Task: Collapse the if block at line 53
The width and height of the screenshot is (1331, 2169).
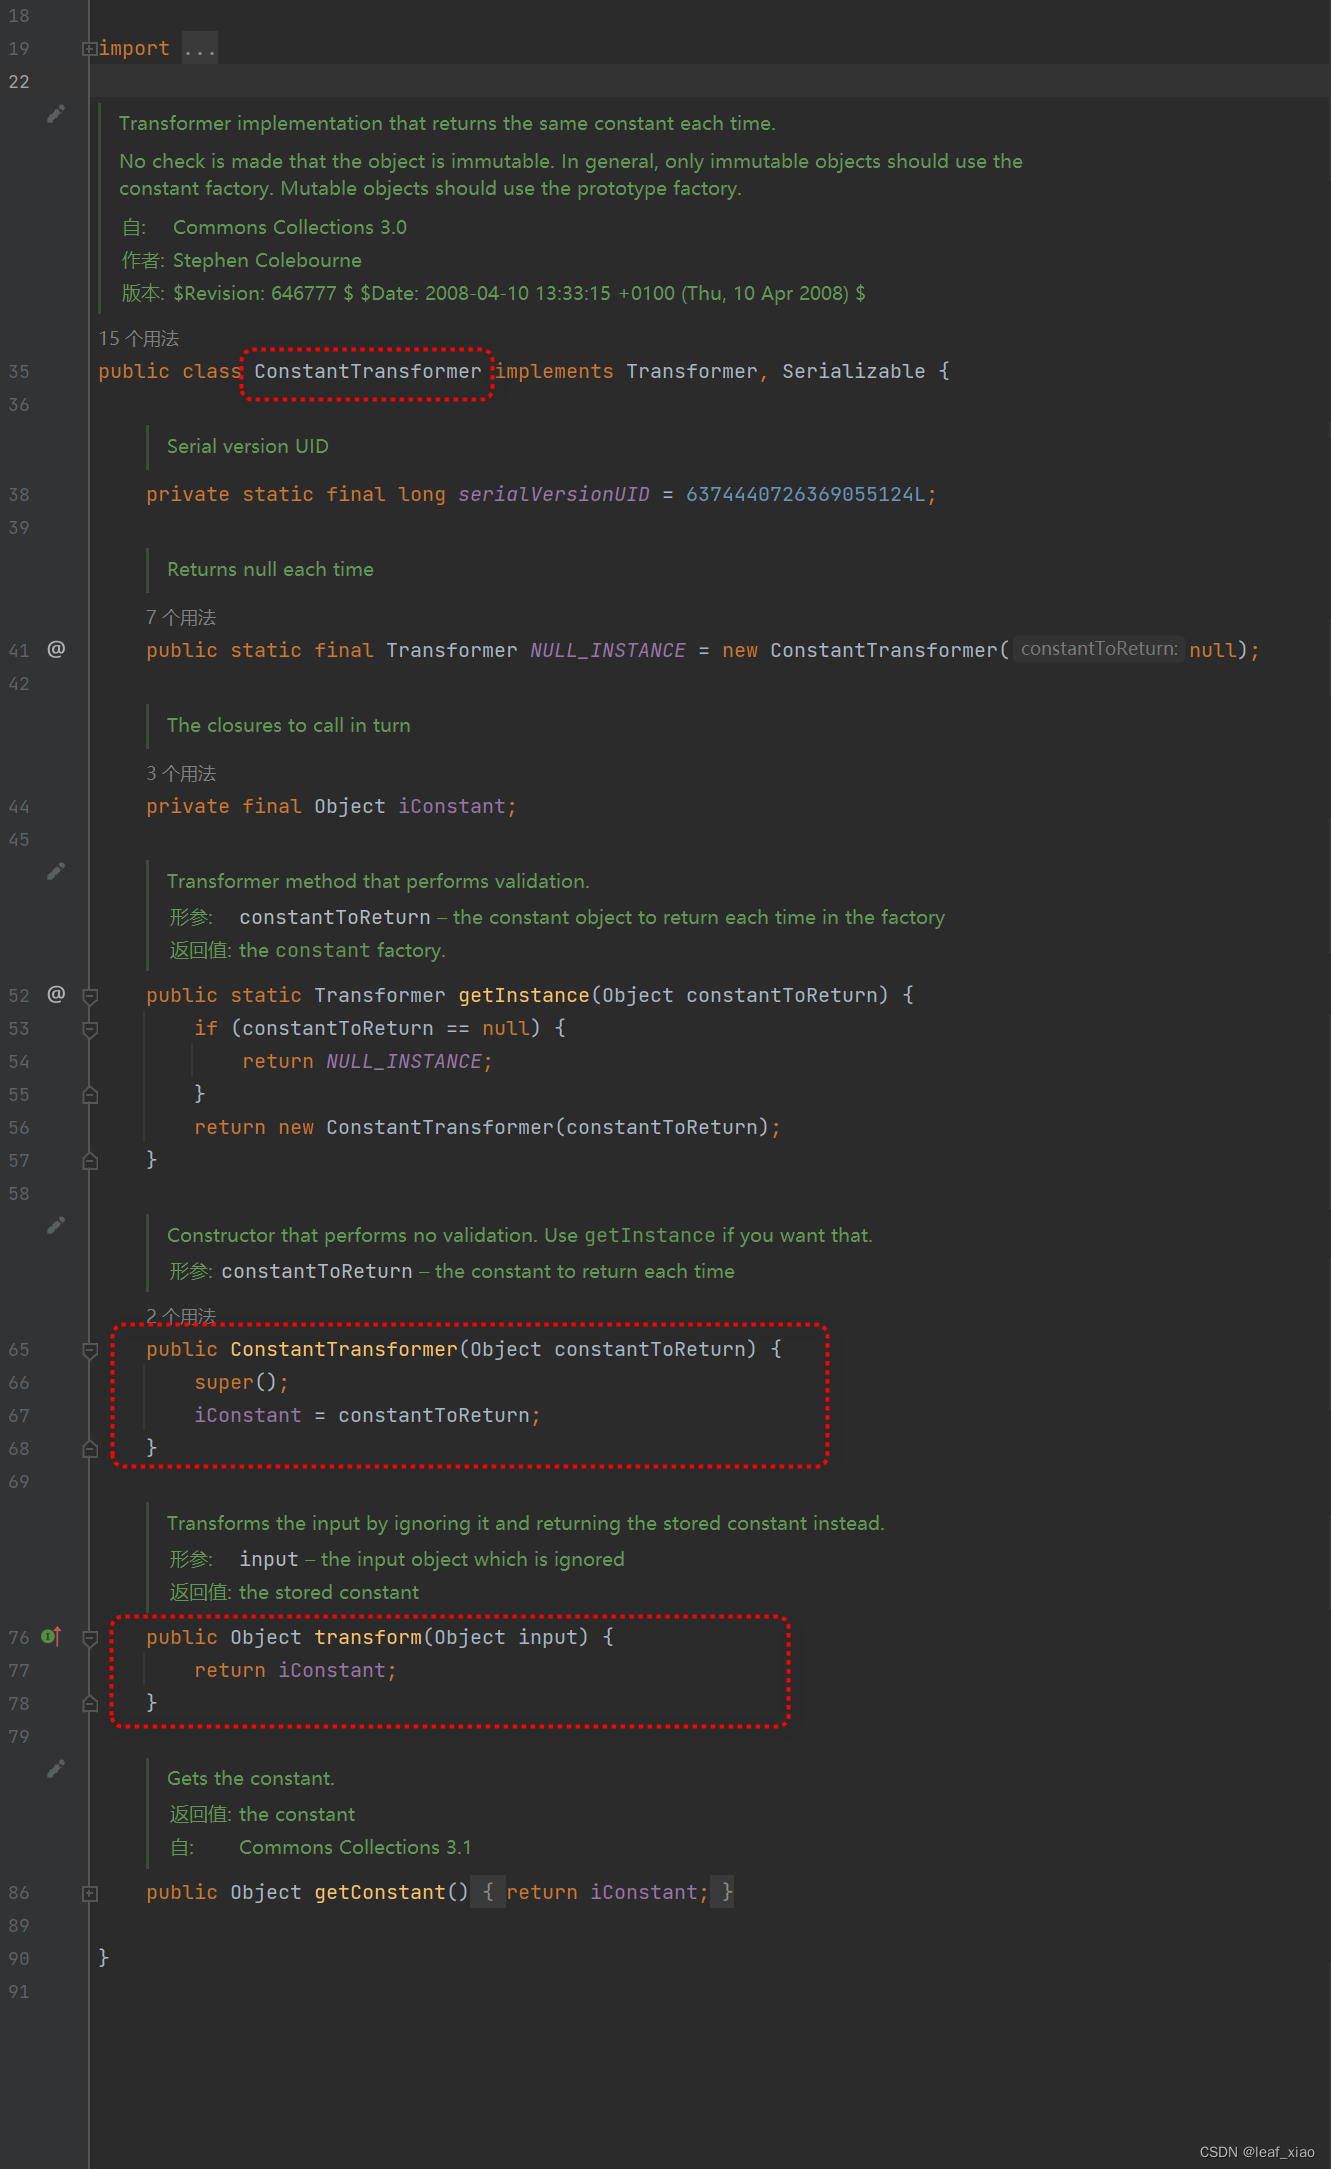Action: [89, 1029]
